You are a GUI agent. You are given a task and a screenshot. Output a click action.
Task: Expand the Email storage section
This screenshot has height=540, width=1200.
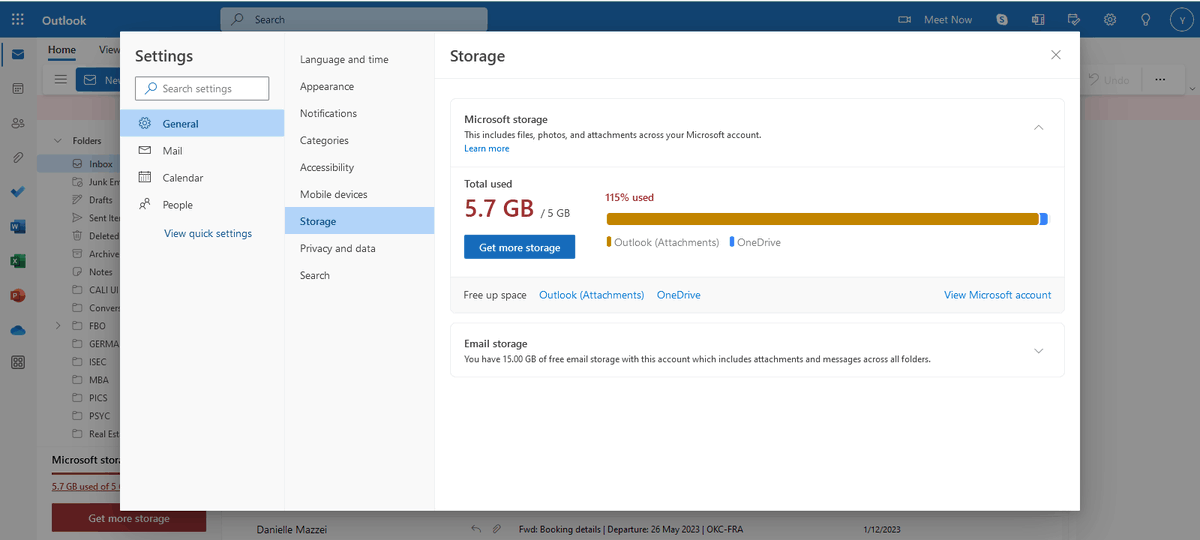[x=1038, y=351]
